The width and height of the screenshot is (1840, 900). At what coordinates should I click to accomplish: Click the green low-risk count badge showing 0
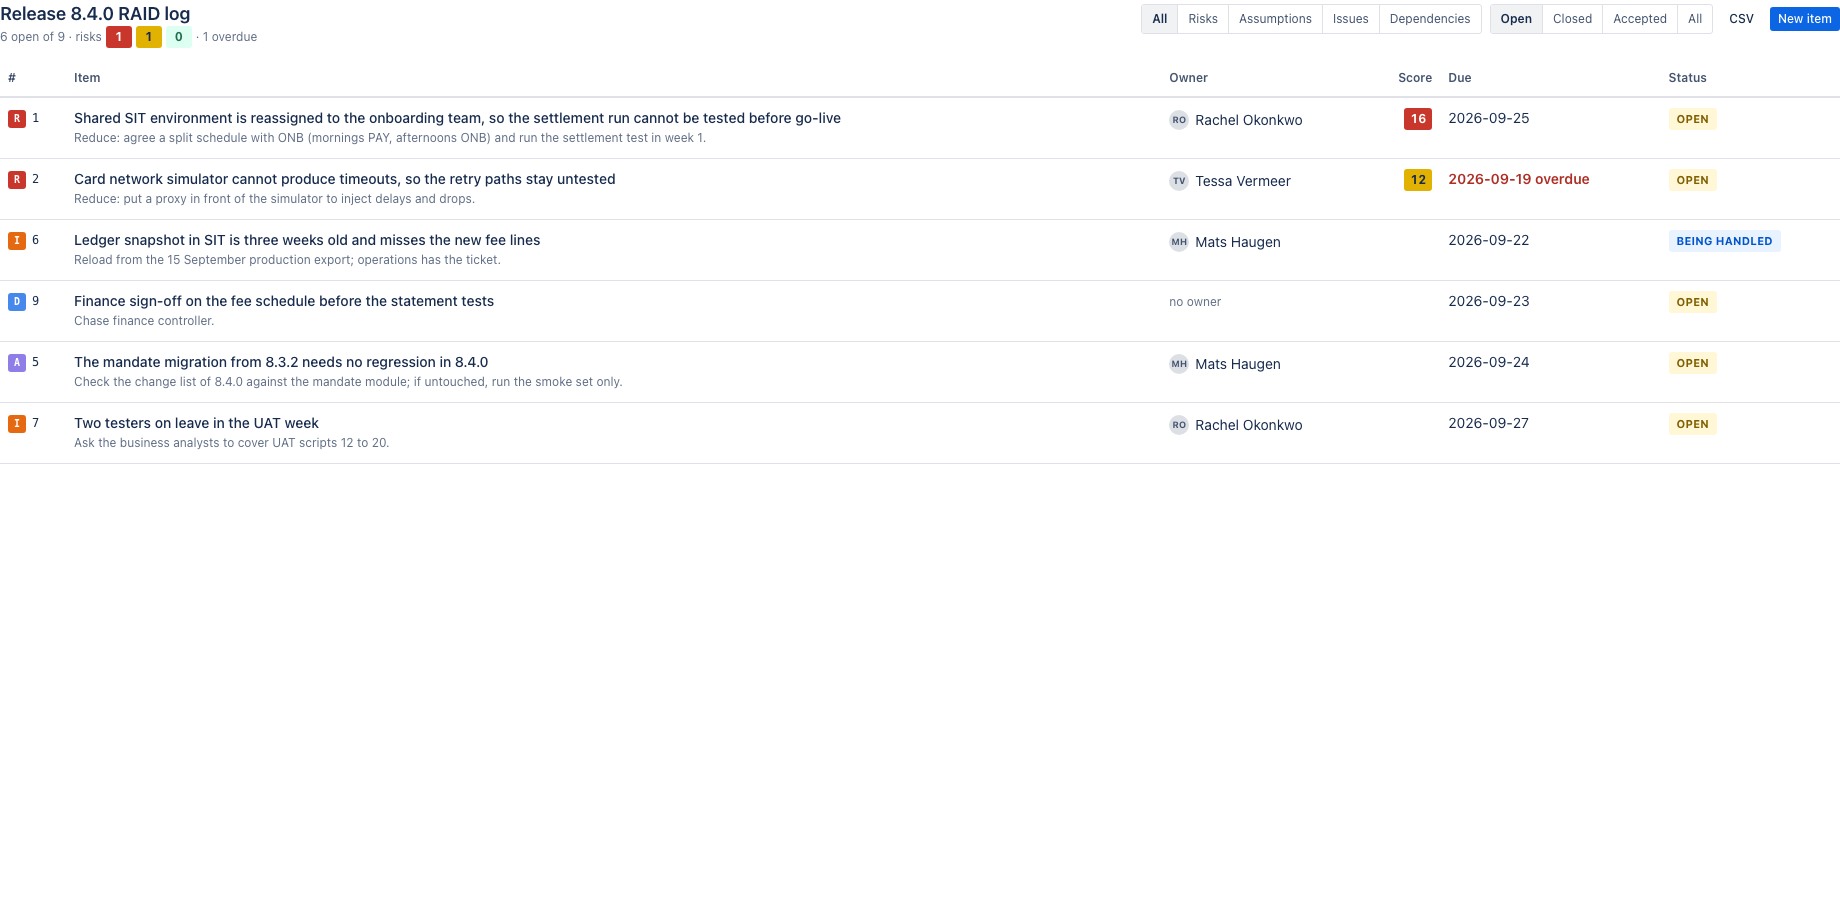tap(179, 37)
